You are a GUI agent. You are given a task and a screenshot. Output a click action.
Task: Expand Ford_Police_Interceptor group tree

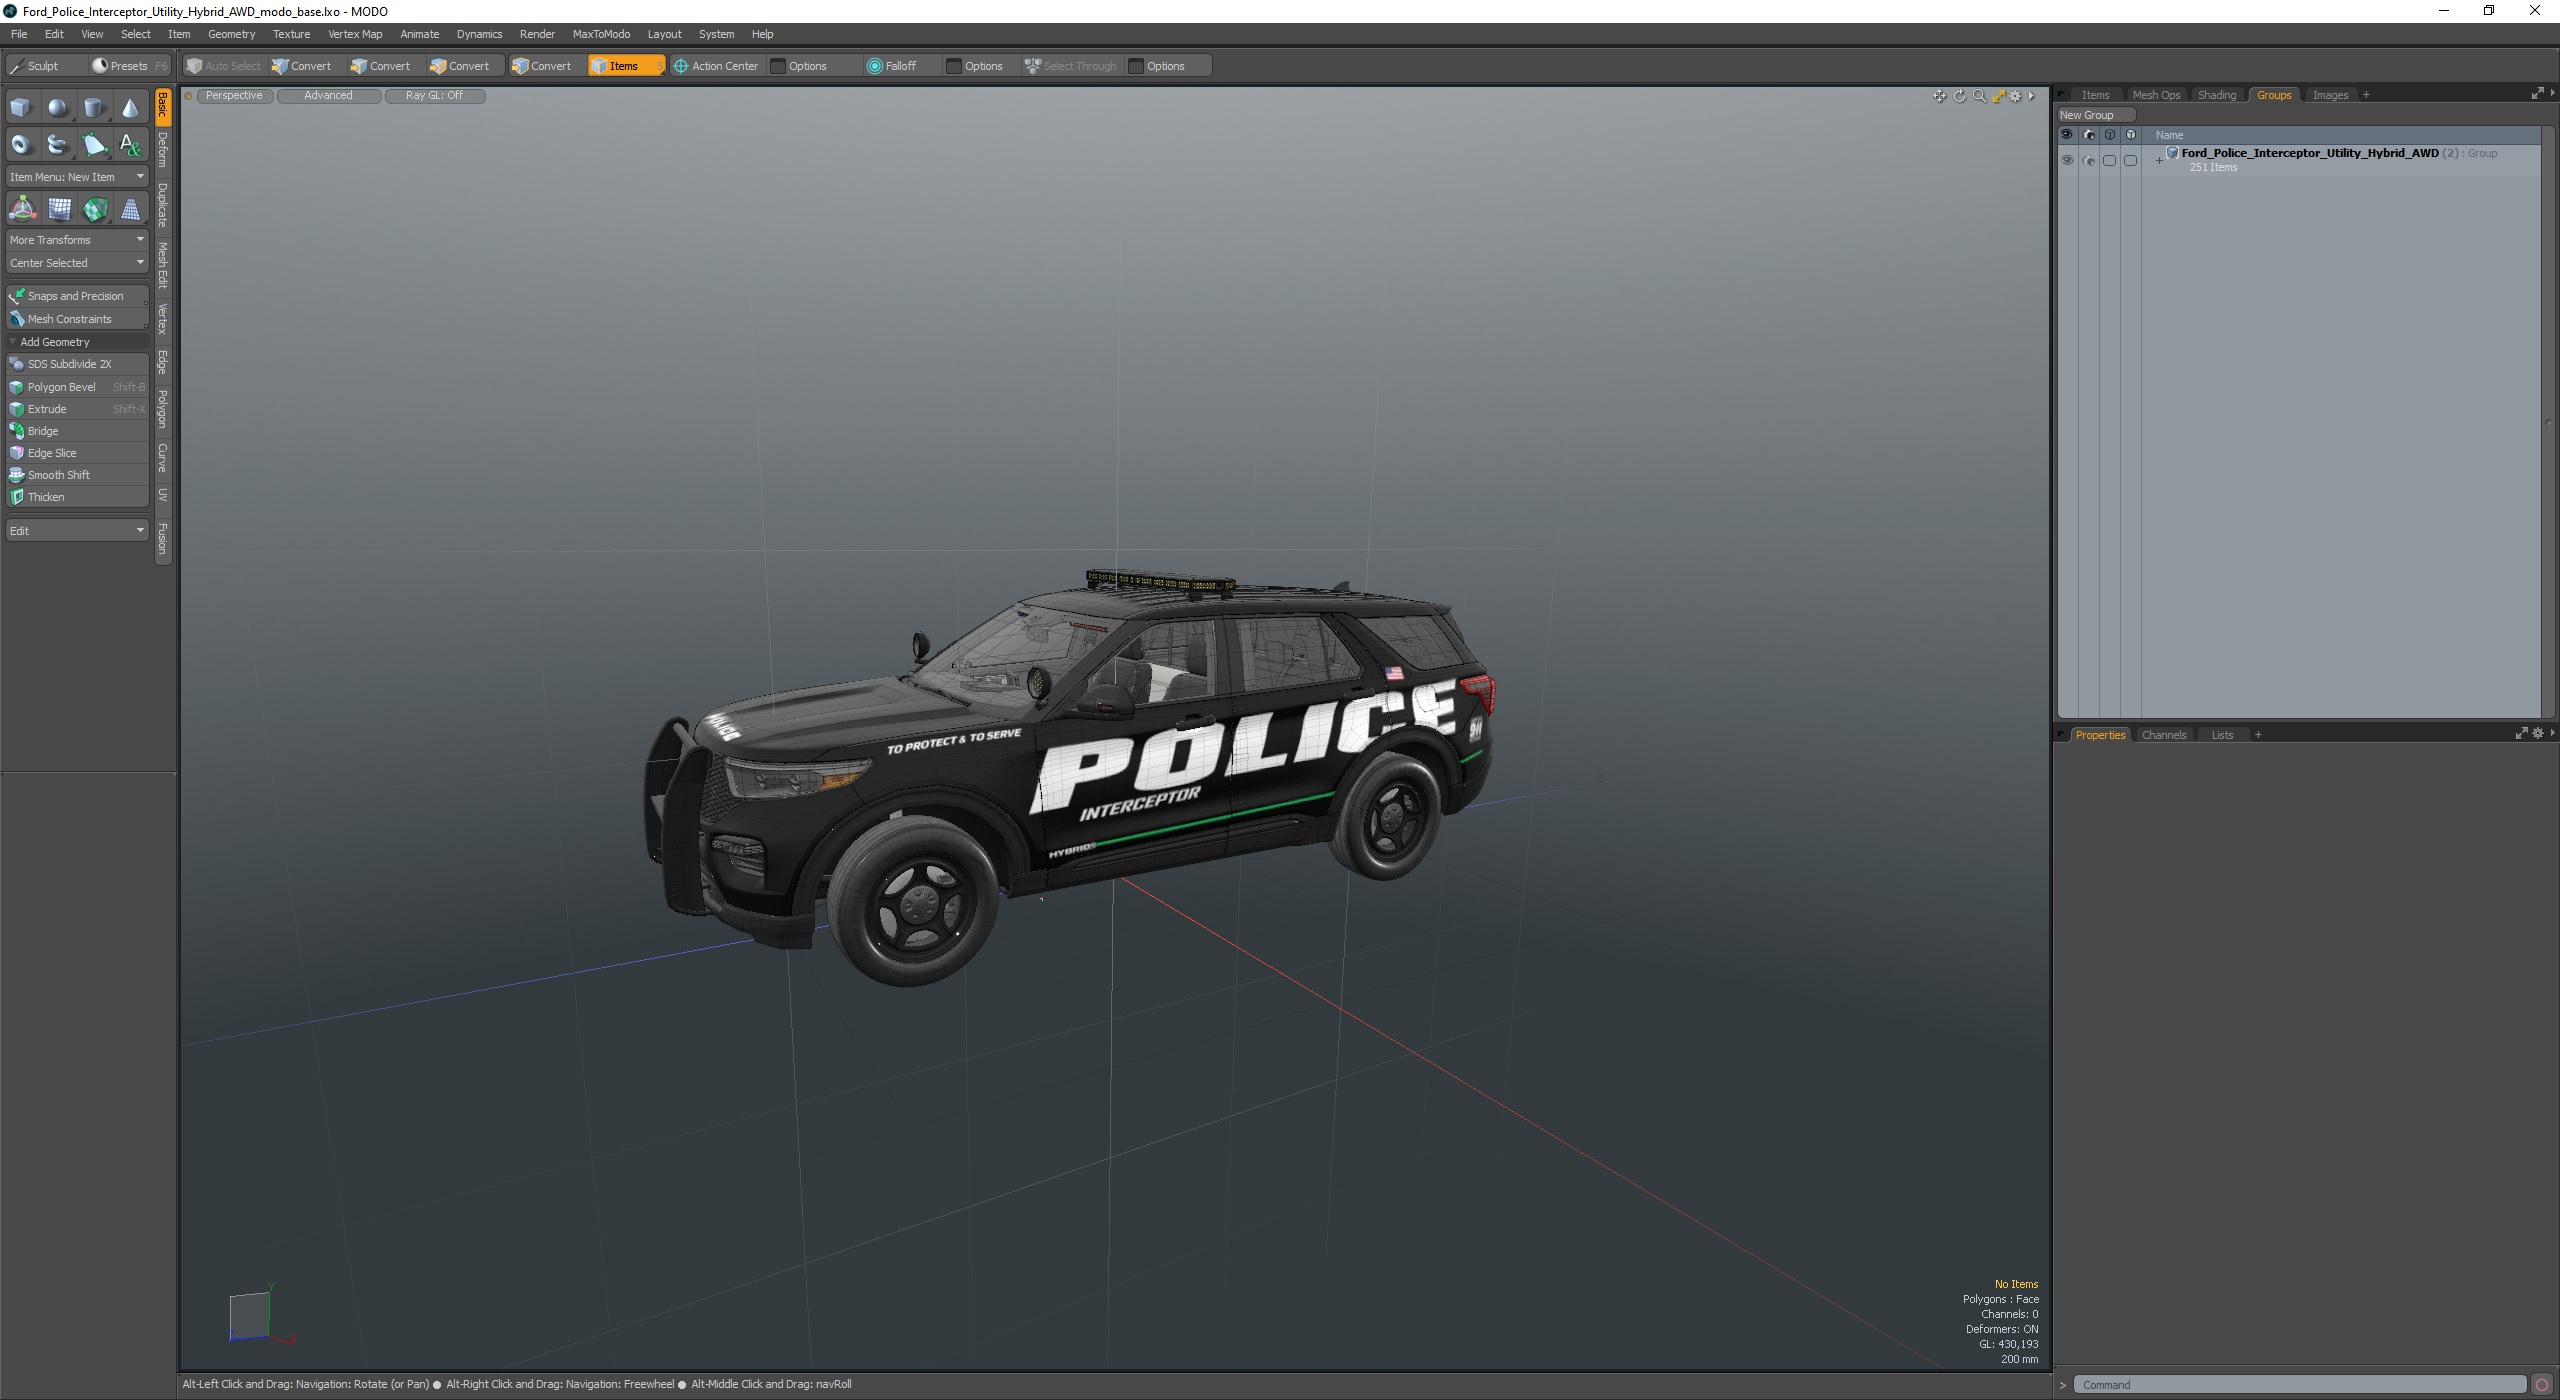tap(2159, 160)
